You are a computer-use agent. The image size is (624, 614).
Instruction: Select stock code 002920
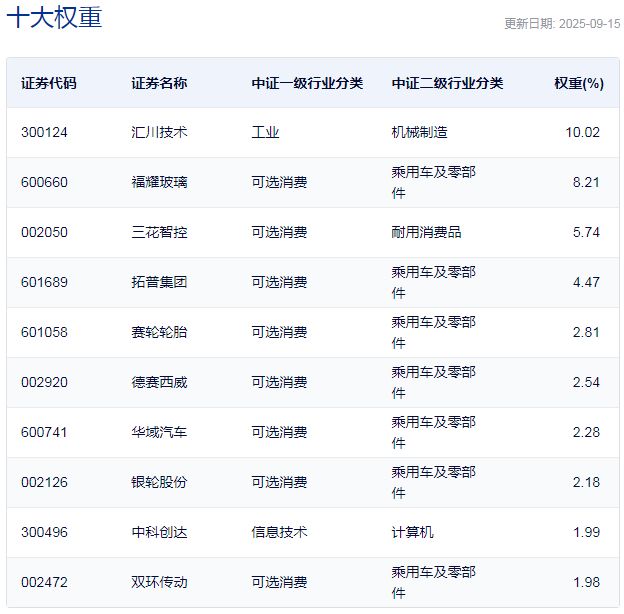[44, 382]
